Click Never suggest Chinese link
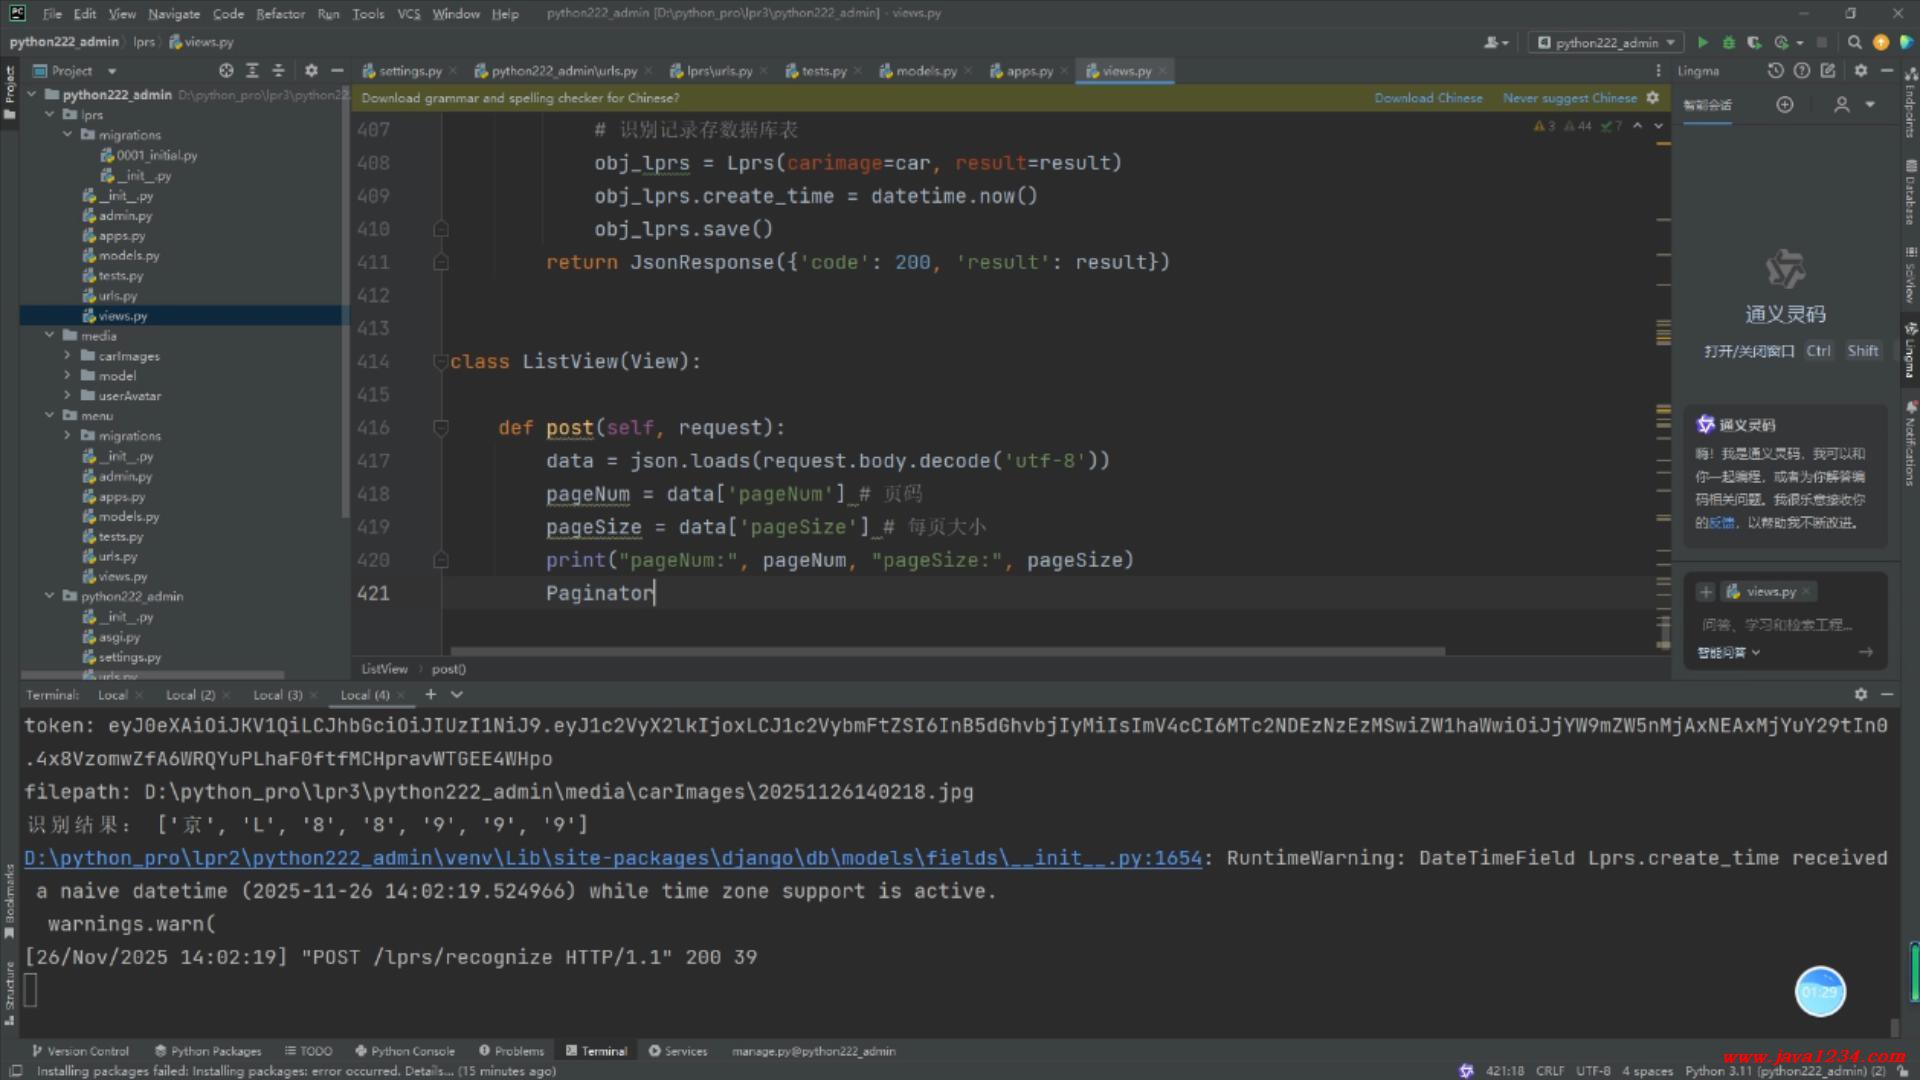The width and height of the screenshot is (1920, 1080). [x=1569, y=98]
